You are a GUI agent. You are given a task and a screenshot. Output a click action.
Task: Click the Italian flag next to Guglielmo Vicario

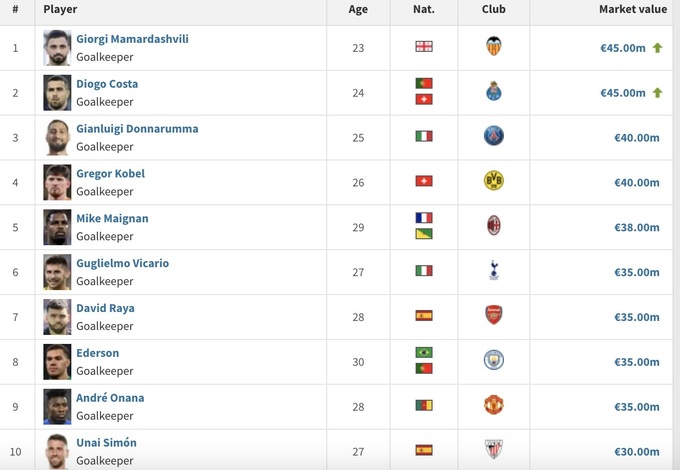point(424,271)
